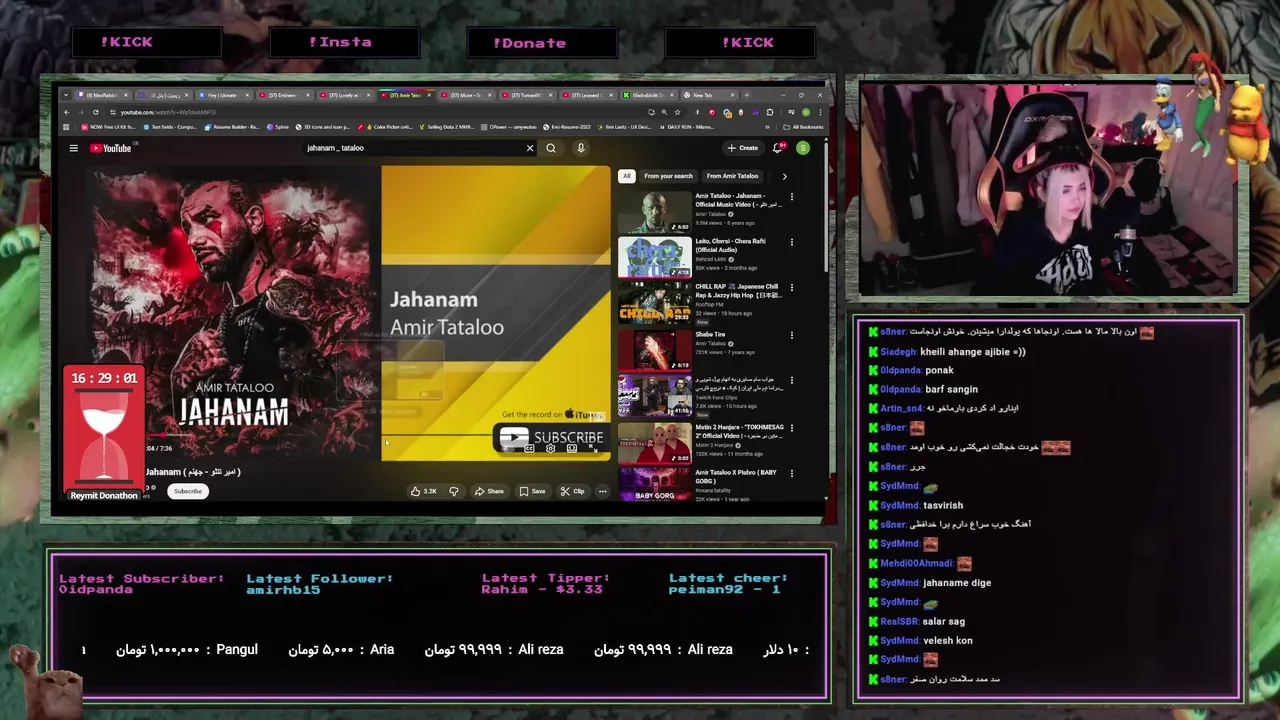
Task: Run the search with the magnifier button
Action: [551, 148]
